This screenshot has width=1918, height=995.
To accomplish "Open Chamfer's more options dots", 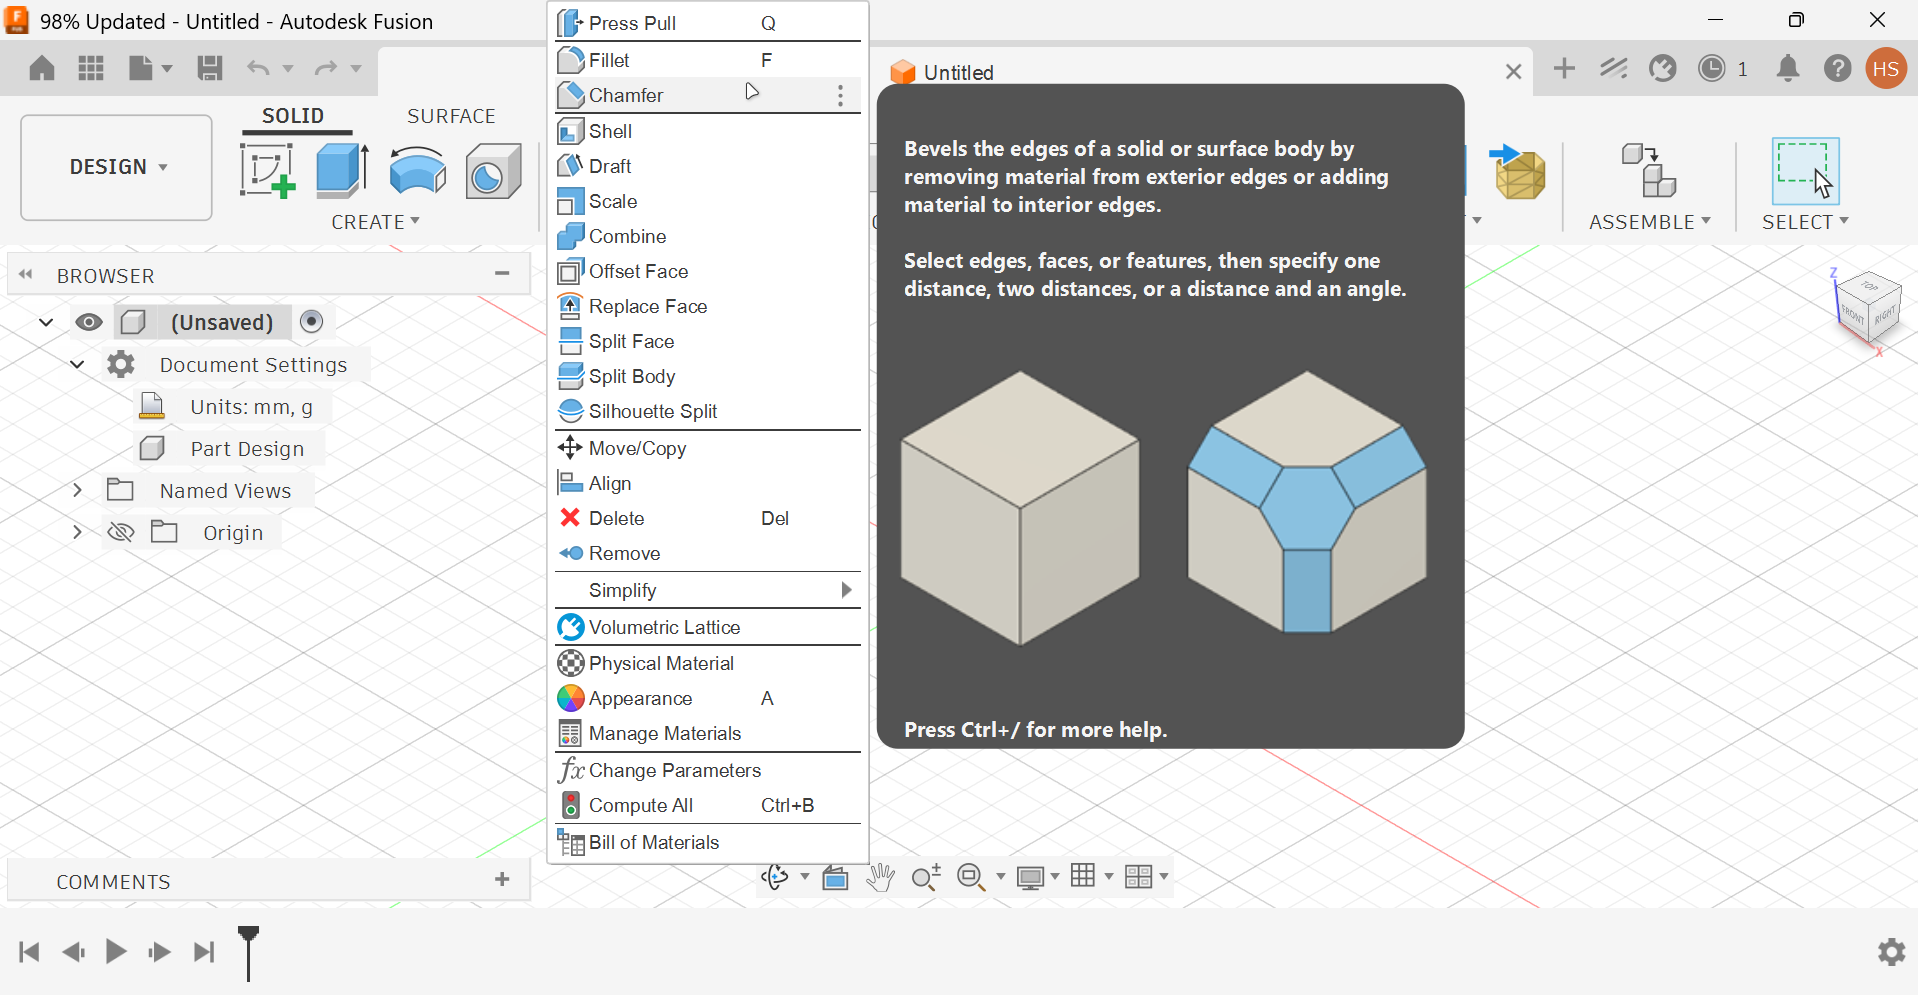I will point(840,95).
